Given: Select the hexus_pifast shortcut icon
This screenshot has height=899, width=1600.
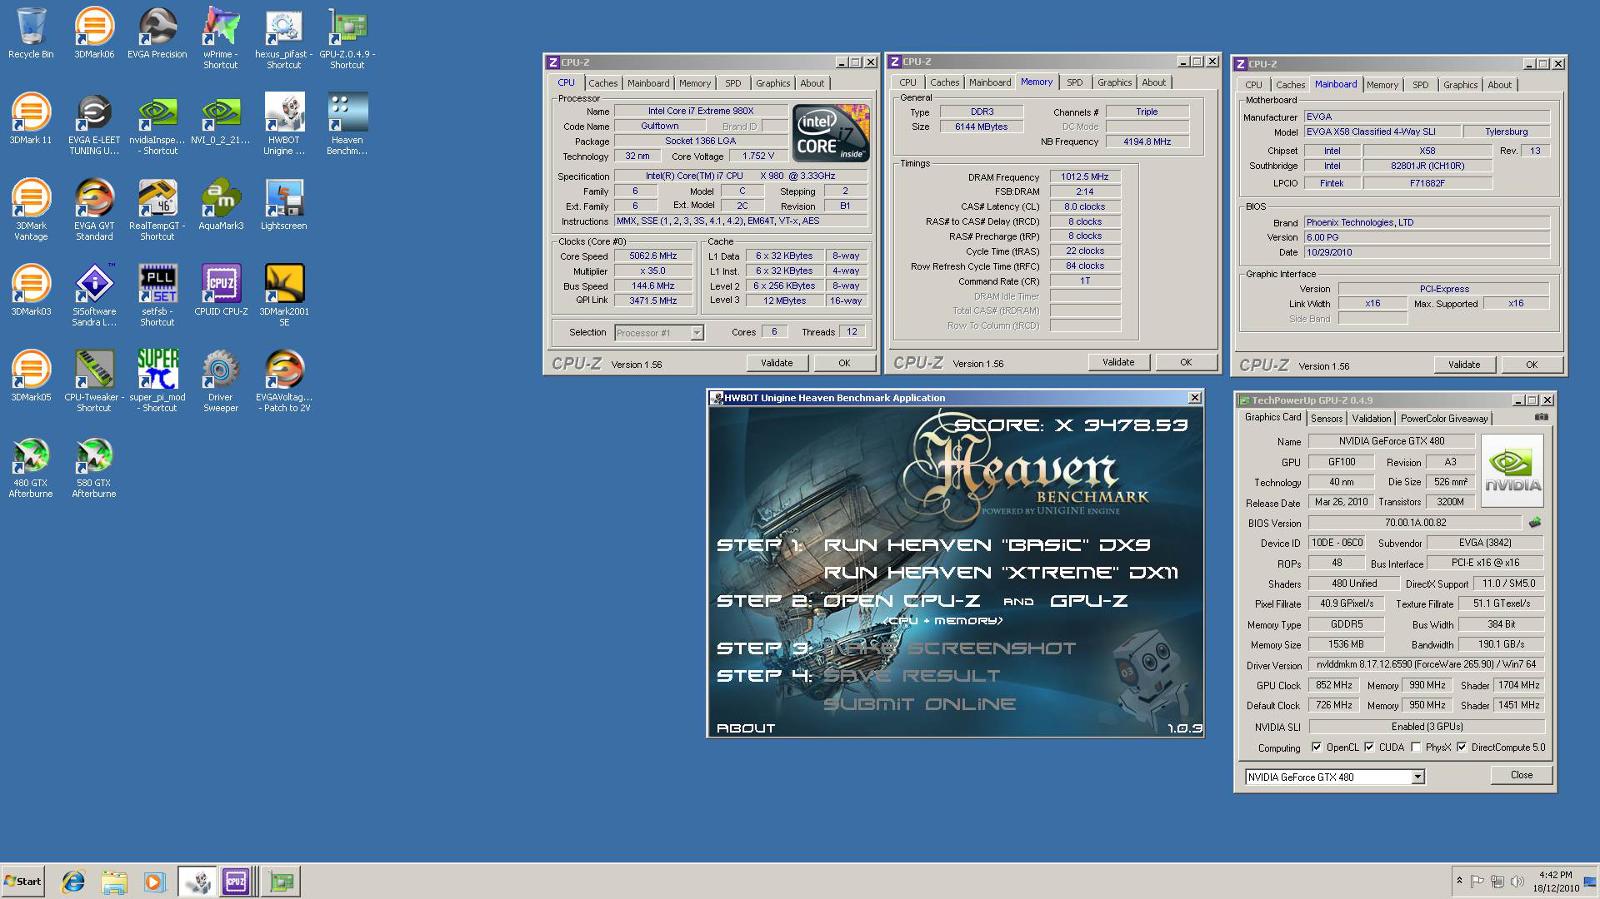Looking at the screenshot, I should (284, 38).
